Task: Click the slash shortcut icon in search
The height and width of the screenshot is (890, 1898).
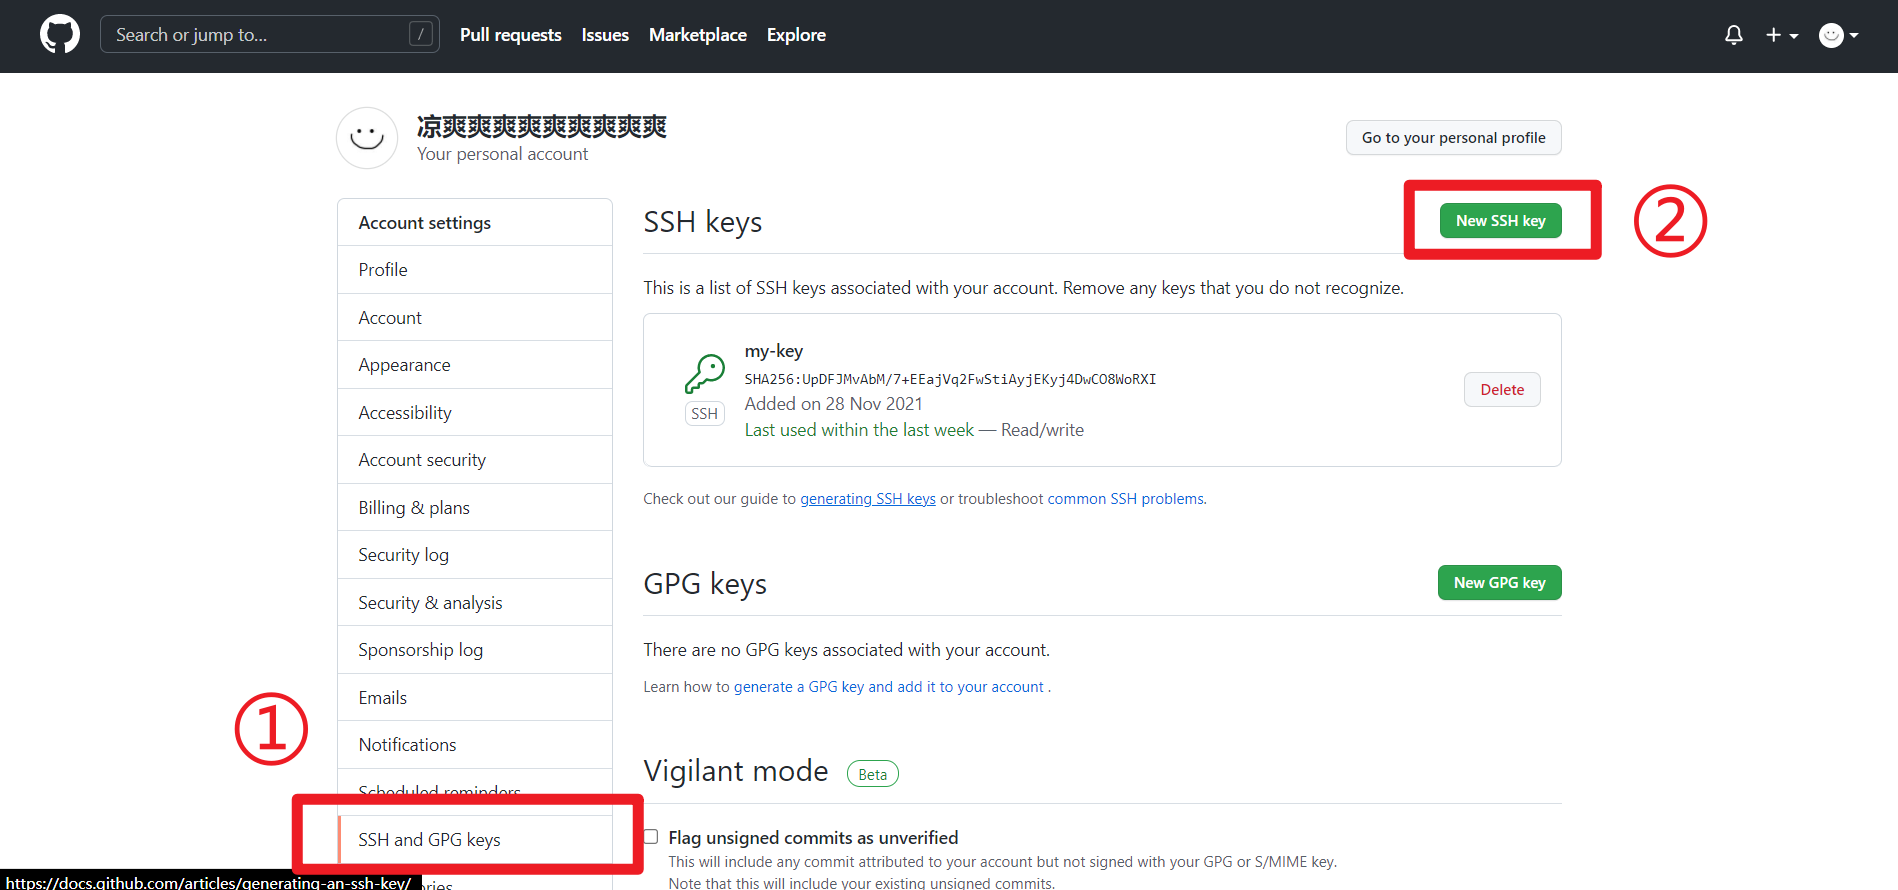Action: 421,34
